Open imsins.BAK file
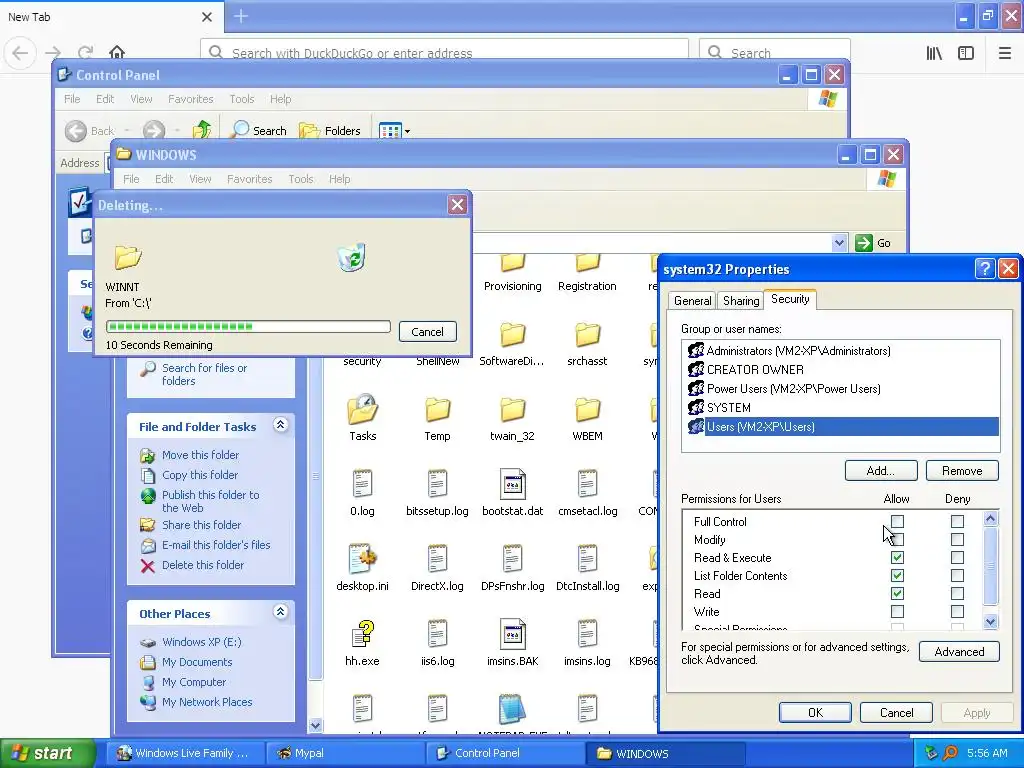Image resolution: width=1024 pixels, height=768 pixels. [512, 644]
